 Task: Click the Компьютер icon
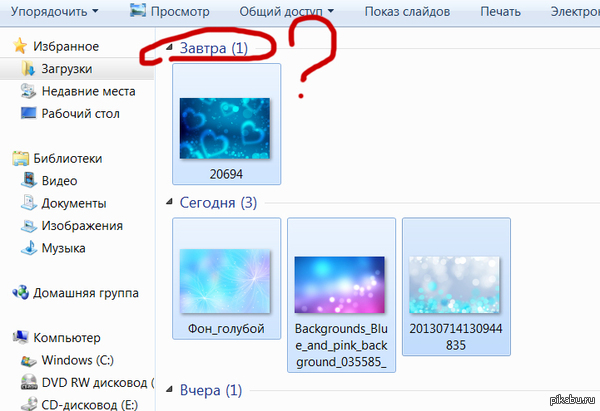tap(20, 337)
